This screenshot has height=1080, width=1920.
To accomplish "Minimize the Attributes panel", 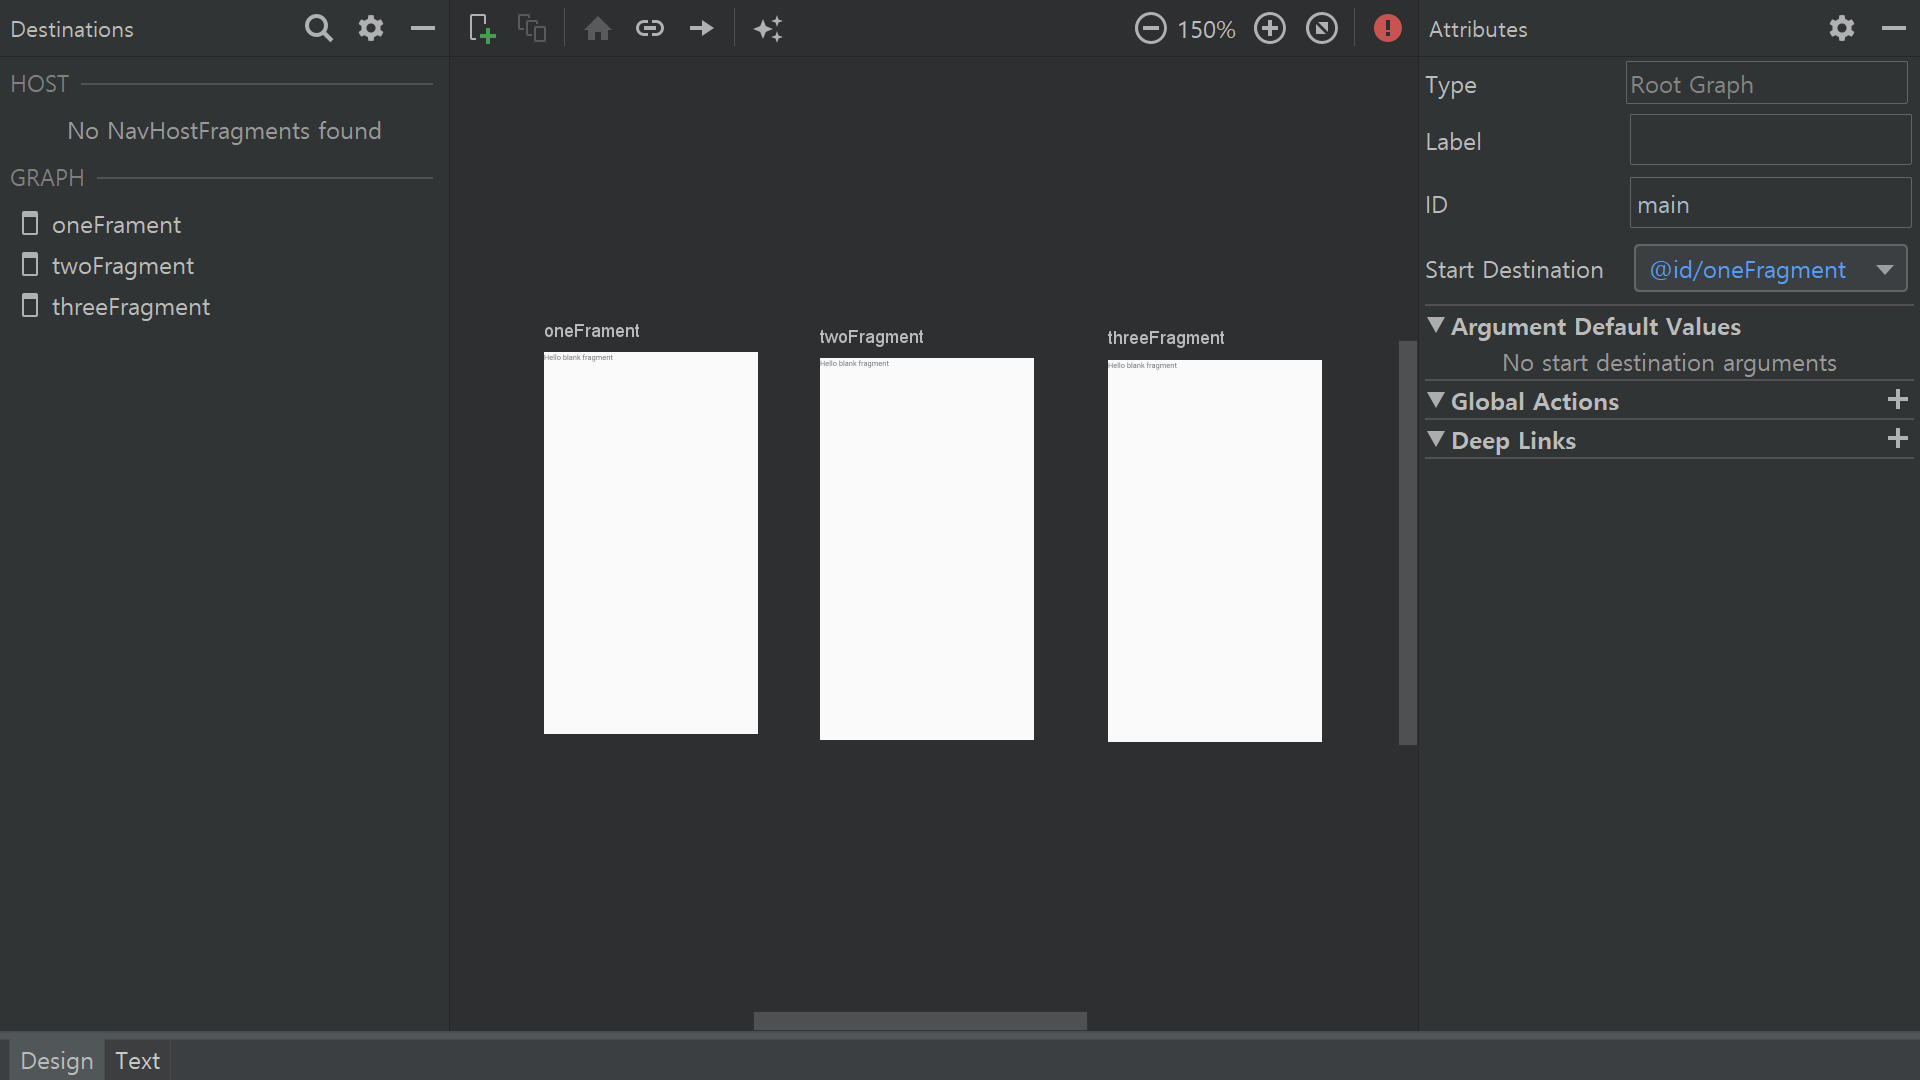I will point(1894,28).
